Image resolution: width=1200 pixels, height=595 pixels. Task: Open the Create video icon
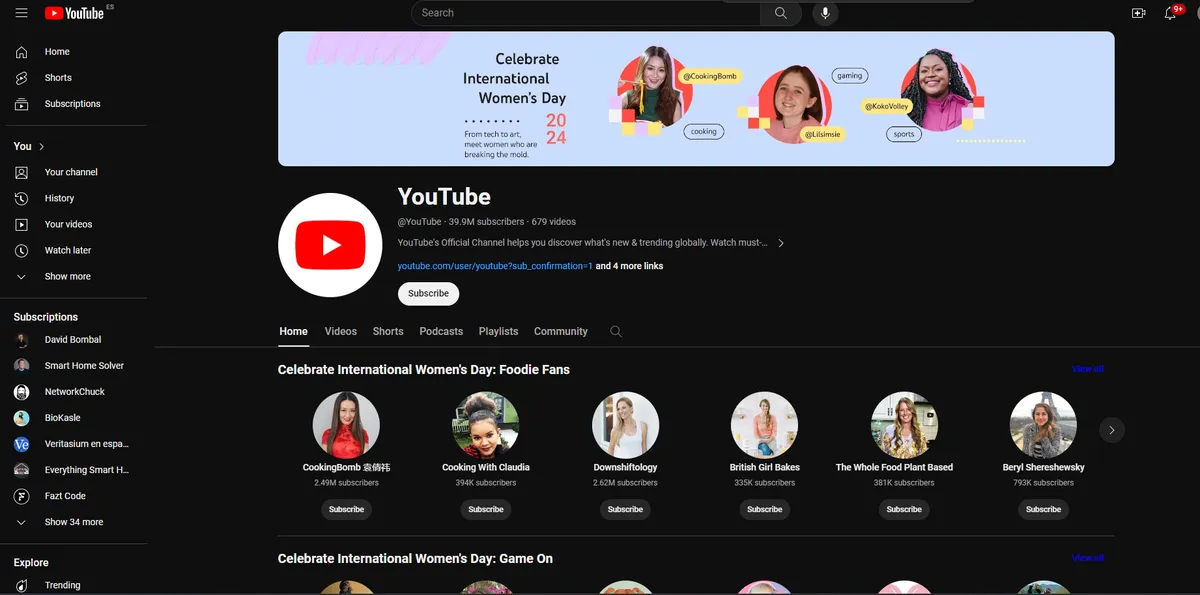click(x=1138, y=13)
